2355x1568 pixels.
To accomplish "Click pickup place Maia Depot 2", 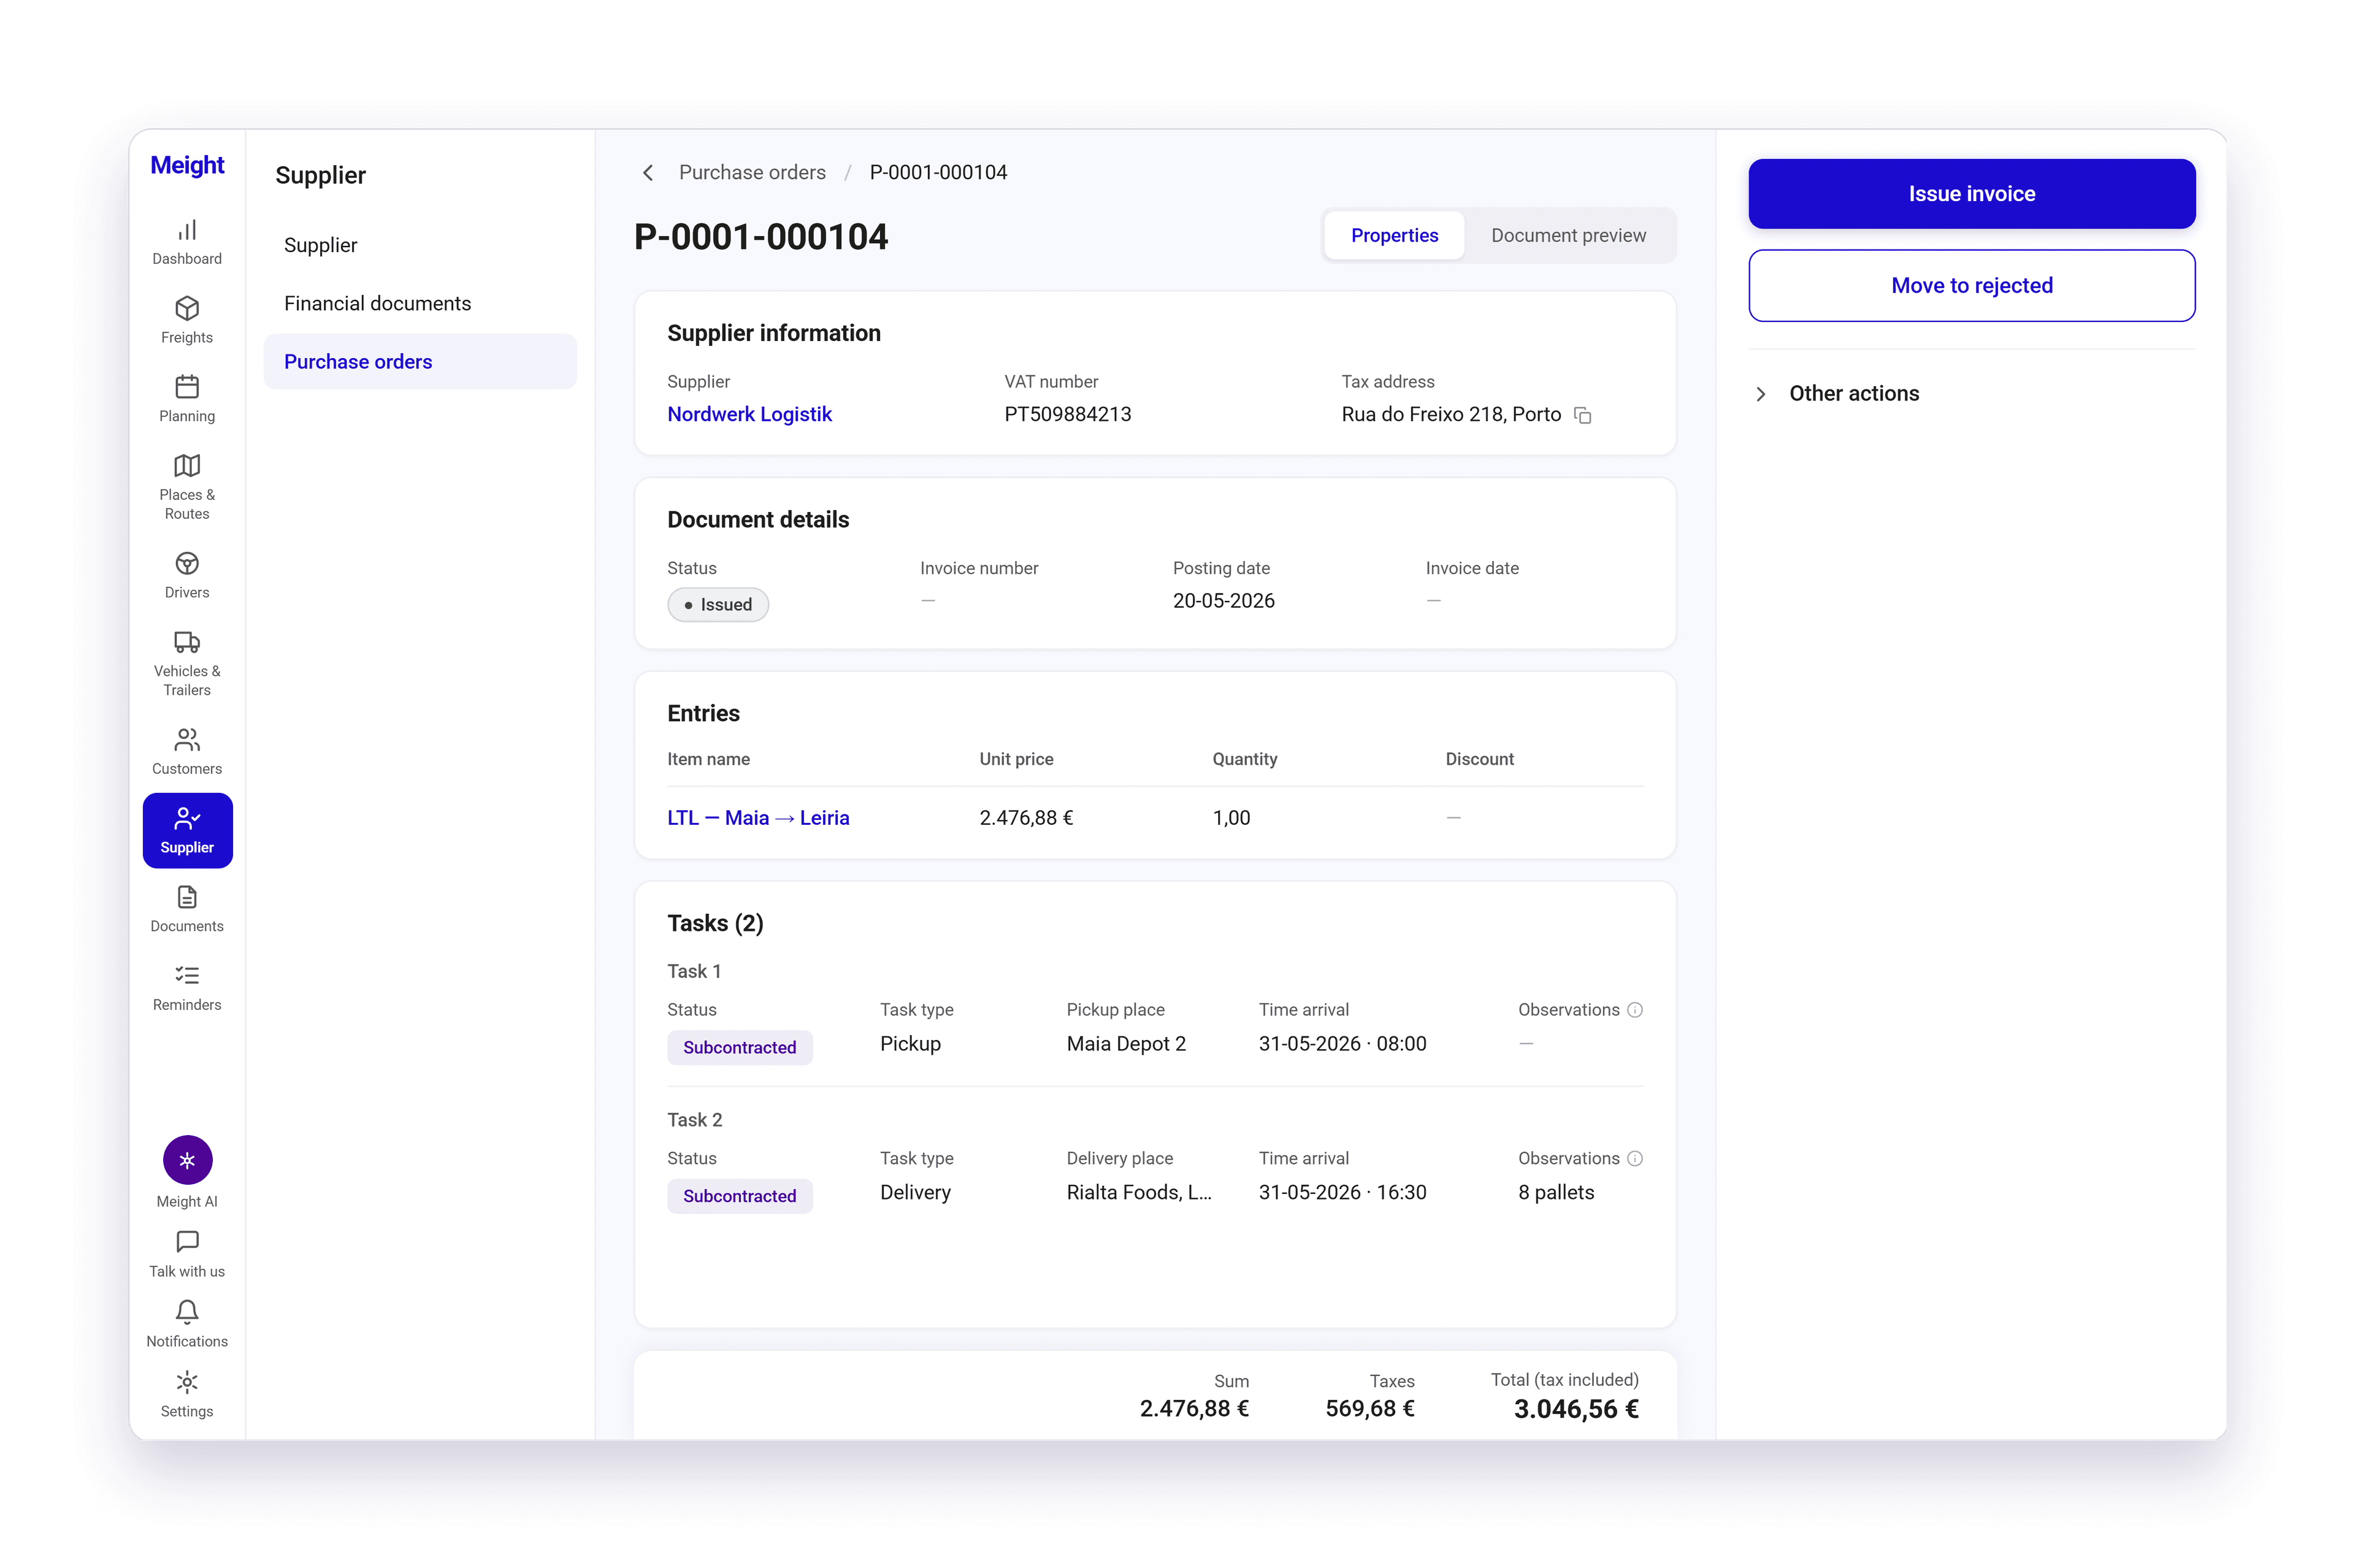I will 1126,1043.
